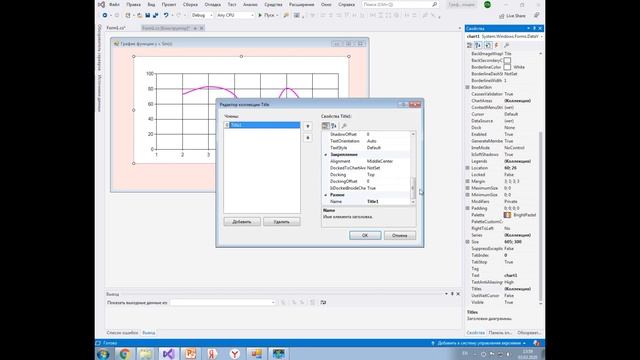Click the search magnifier in quick launch
The height and width of the screenshot is (360, 640).
[435, 4]
